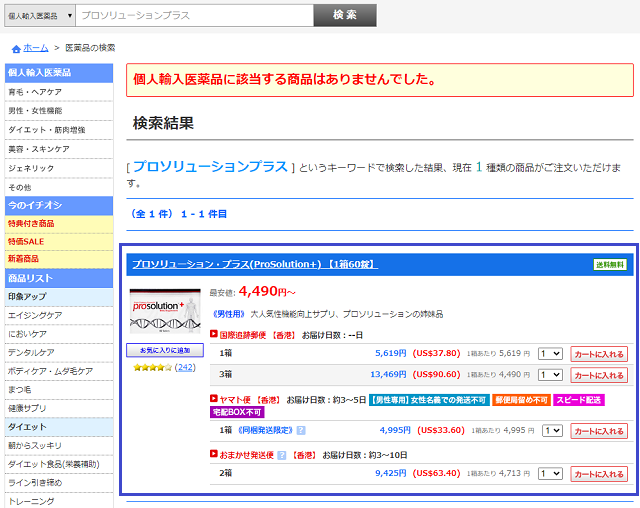Click the 9,425円 price text
Image resolution: width=640 pixels, height=508 pixels.
[391, 473]
